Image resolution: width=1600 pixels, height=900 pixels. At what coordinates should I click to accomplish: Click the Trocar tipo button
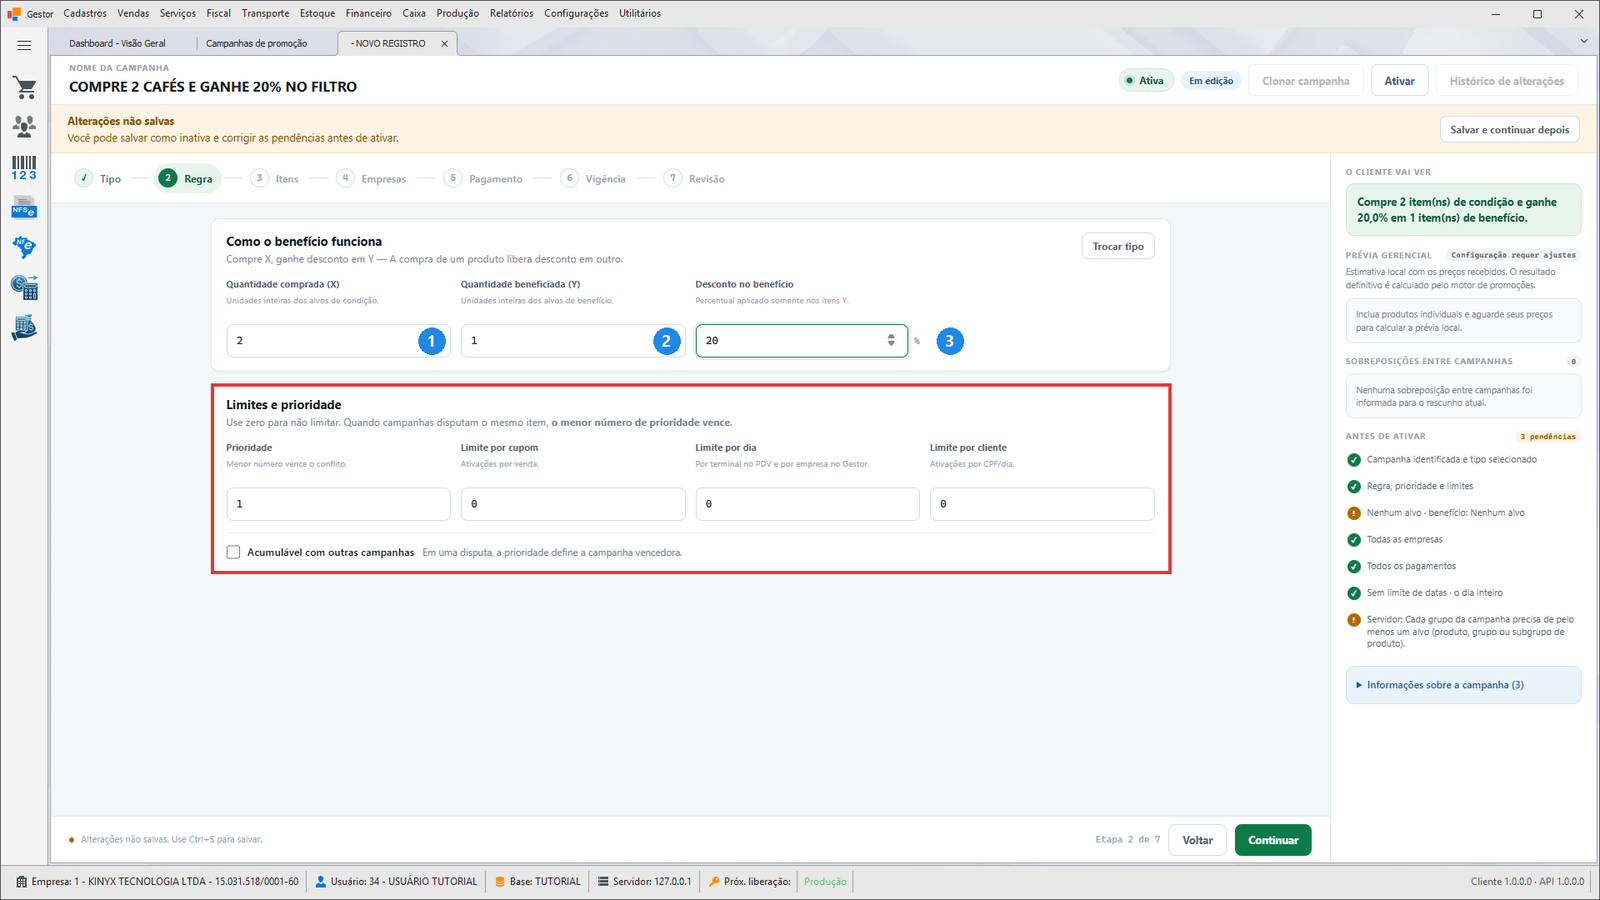1118,247
